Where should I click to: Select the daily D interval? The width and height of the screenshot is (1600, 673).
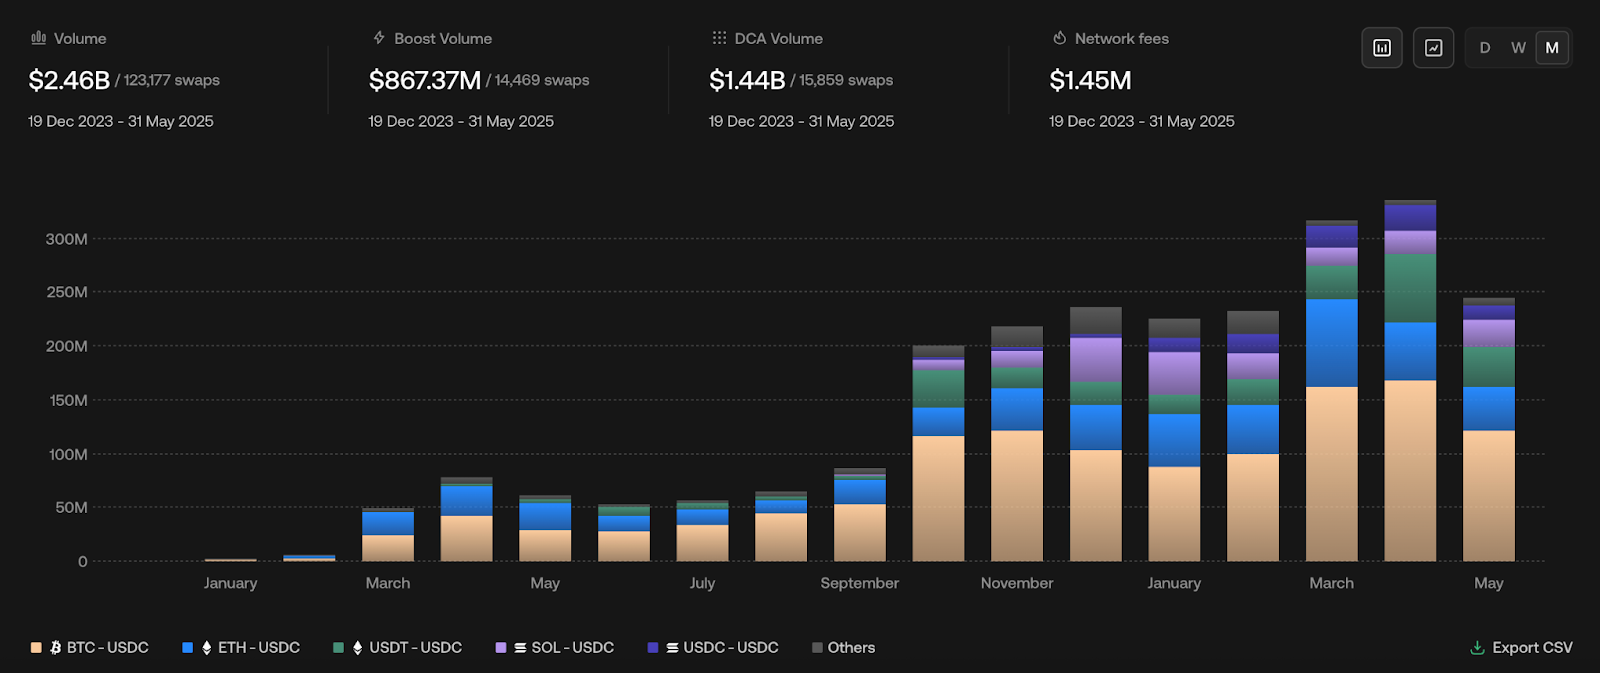pos(1485,48)
